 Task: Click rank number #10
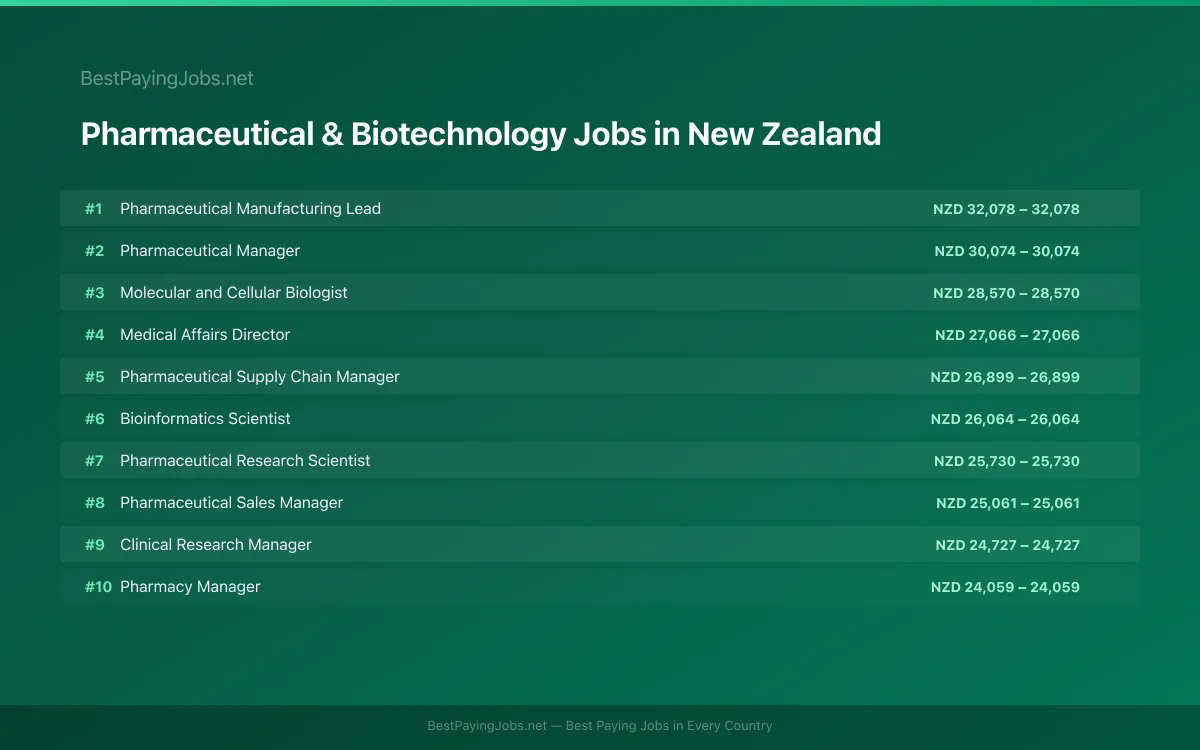(x=98, y=587)
